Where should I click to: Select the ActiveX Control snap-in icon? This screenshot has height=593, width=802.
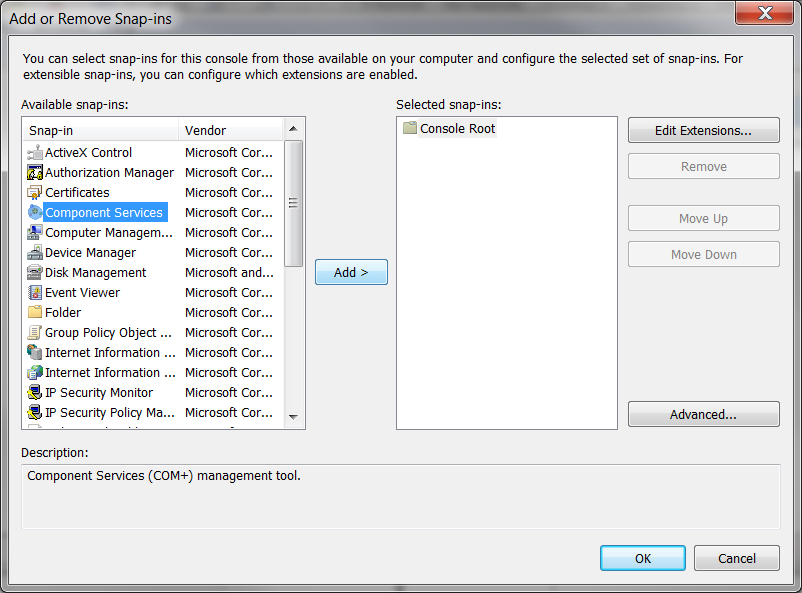[35, 152]
